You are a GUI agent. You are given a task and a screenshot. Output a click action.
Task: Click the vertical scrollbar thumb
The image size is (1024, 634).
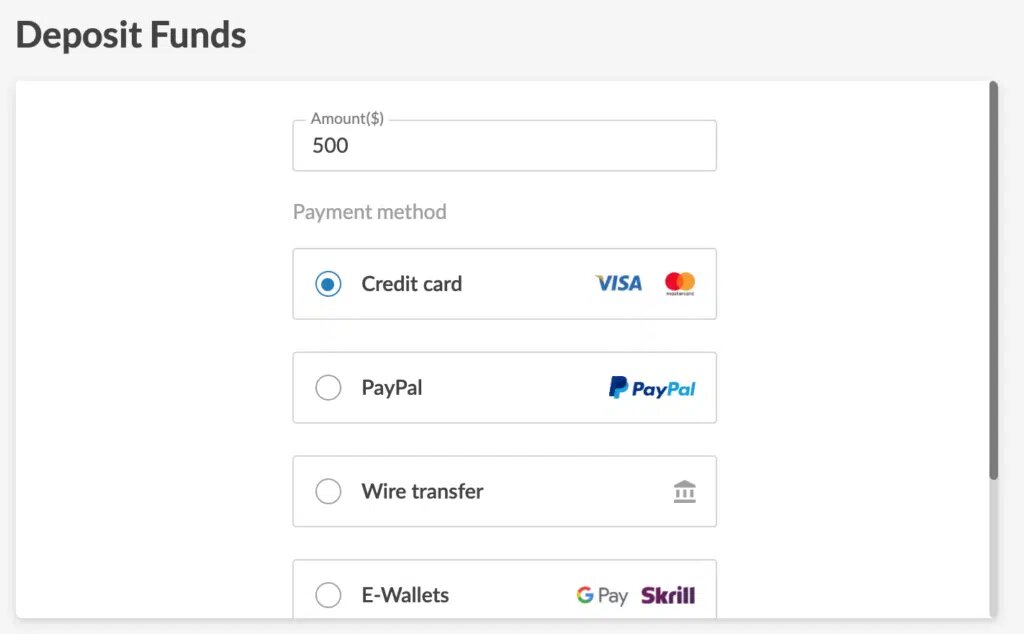(993, 281)
